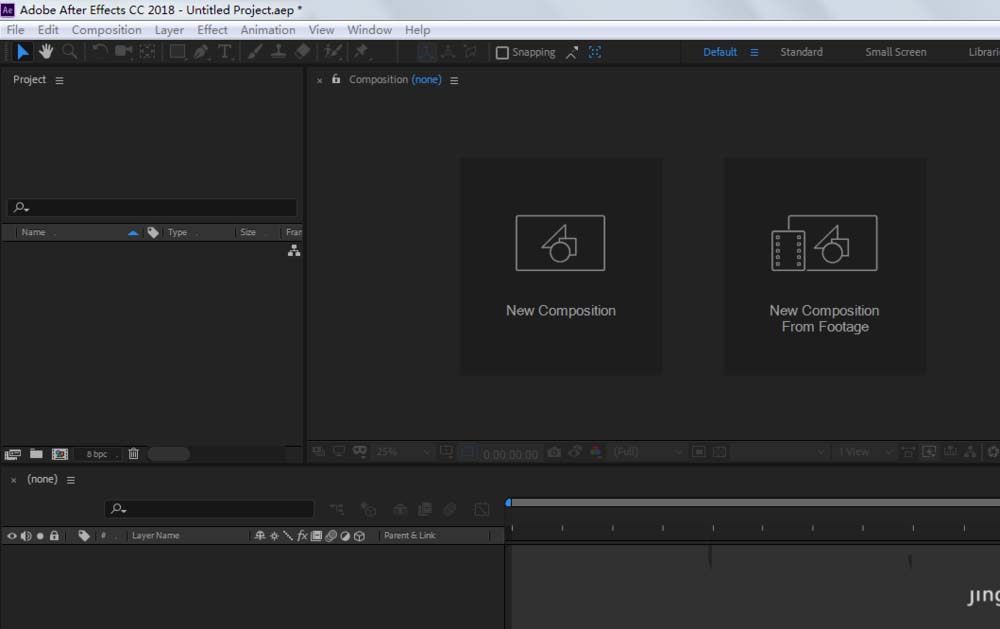
Task: Create new folder in Project panel
Action: click(36, 454)
